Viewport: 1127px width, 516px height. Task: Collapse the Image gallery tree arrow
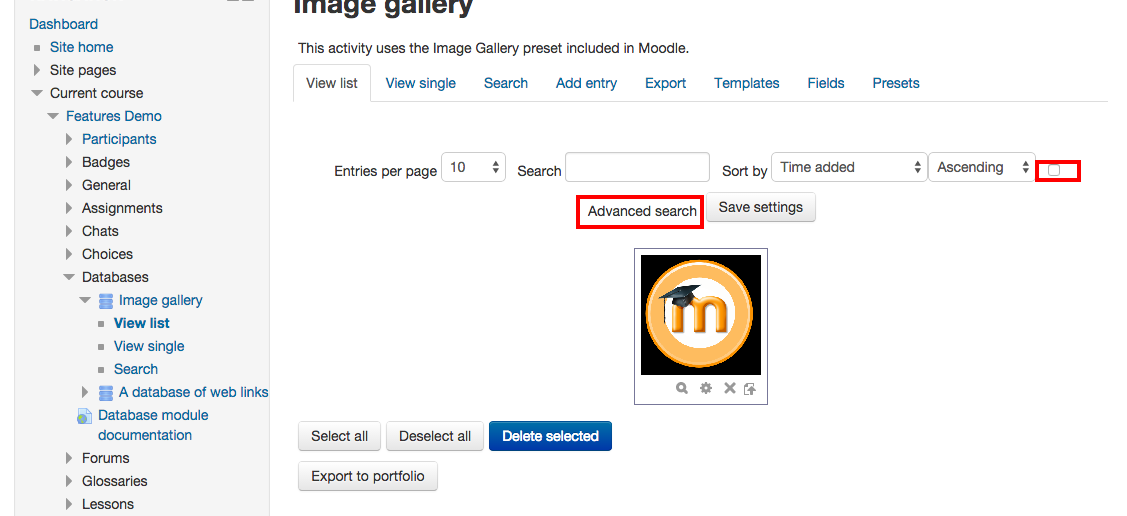pos(85,300)
